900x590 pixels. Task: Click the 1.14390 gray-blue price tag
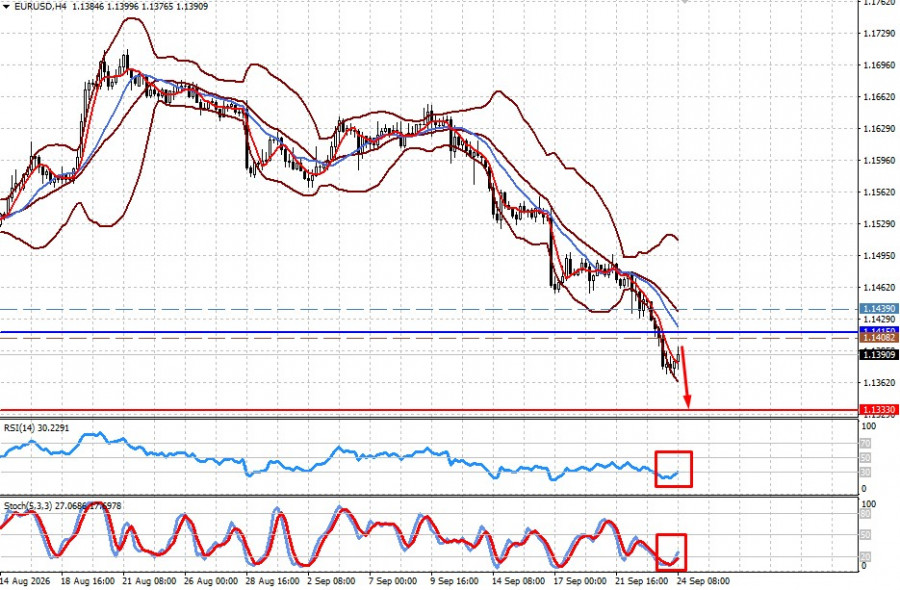(878, 309)
